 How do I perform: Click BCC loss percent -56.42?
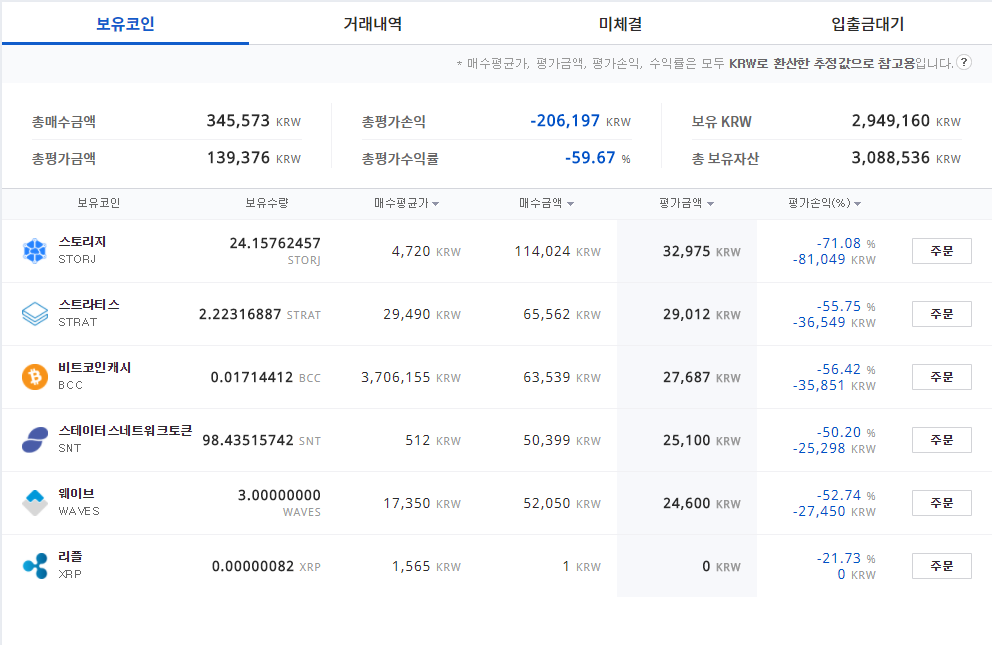(x=838, y=369)
